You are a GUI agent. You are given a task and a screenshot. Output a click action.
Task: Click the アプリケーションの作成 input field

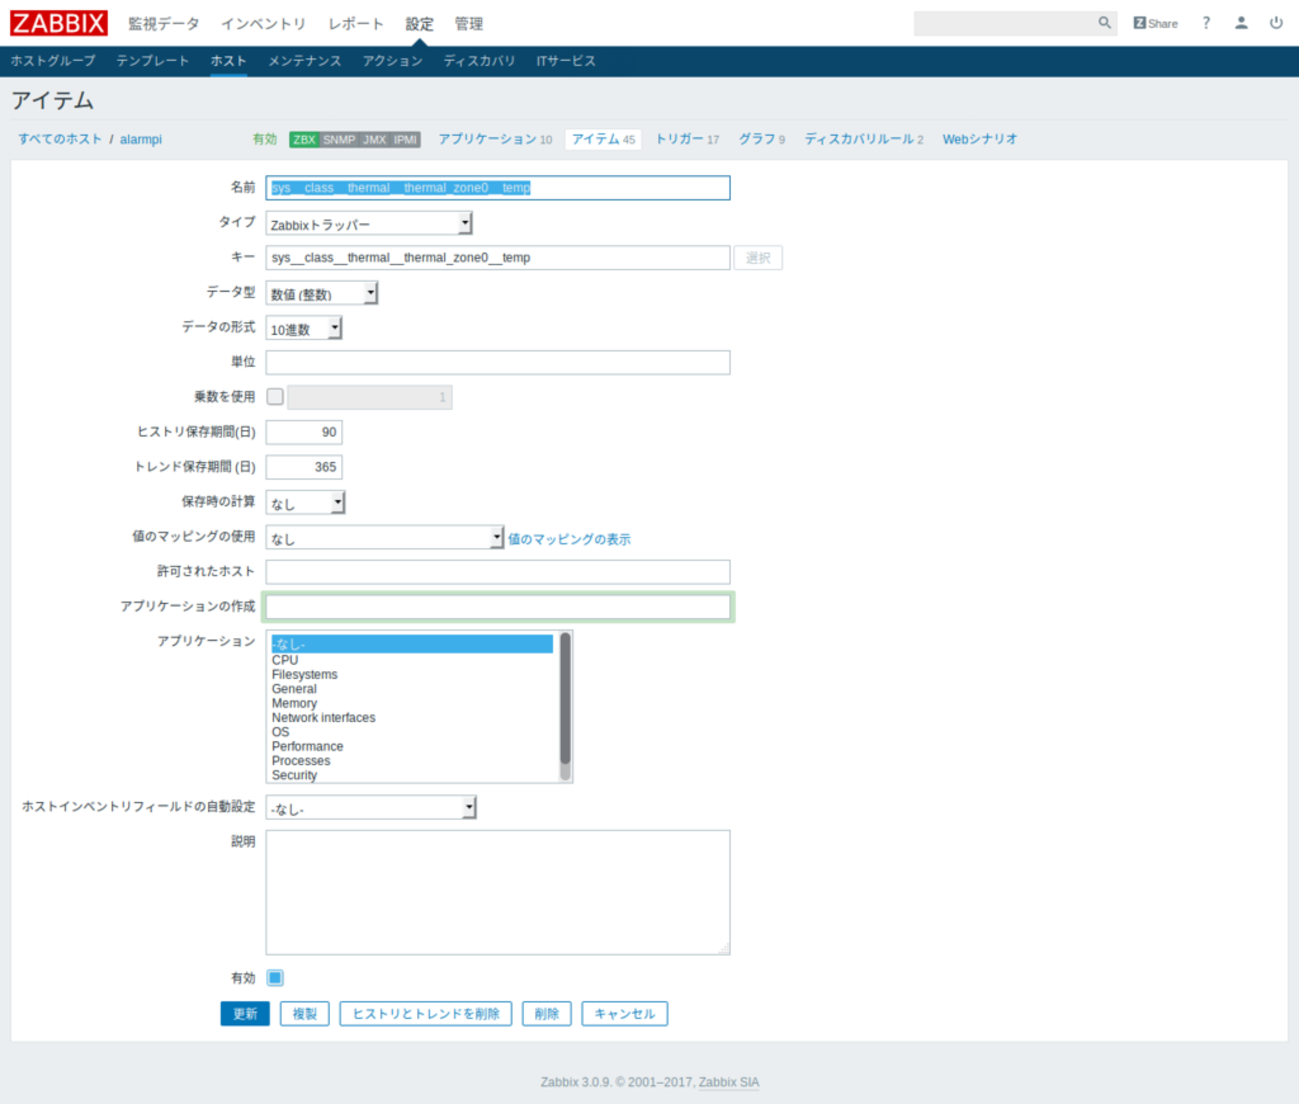pyautogui.click(x=498, y=607)
